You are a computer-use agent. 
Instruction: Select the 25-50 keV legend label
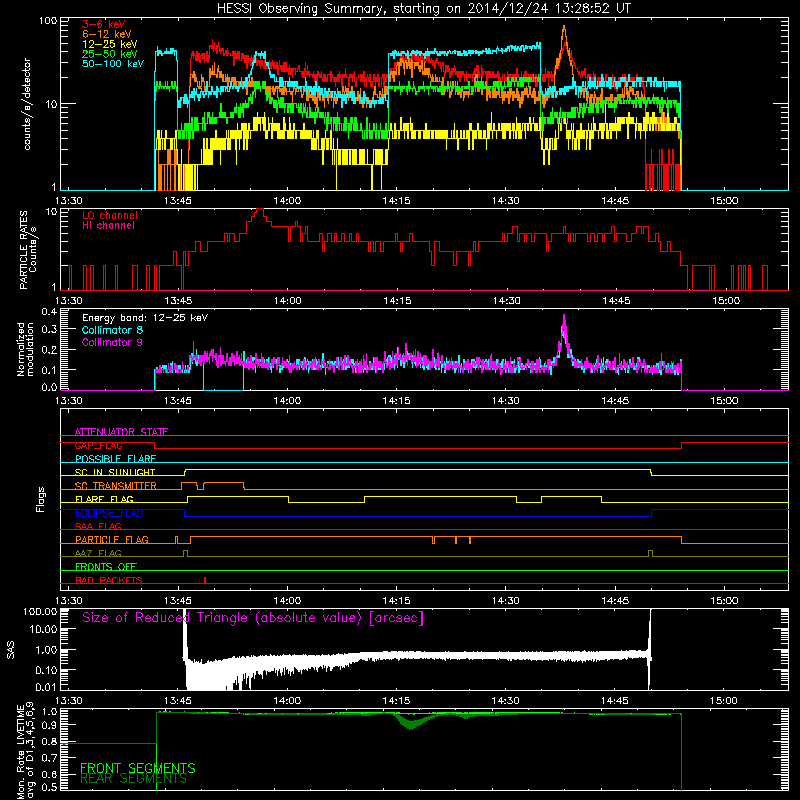coord(110,54)
